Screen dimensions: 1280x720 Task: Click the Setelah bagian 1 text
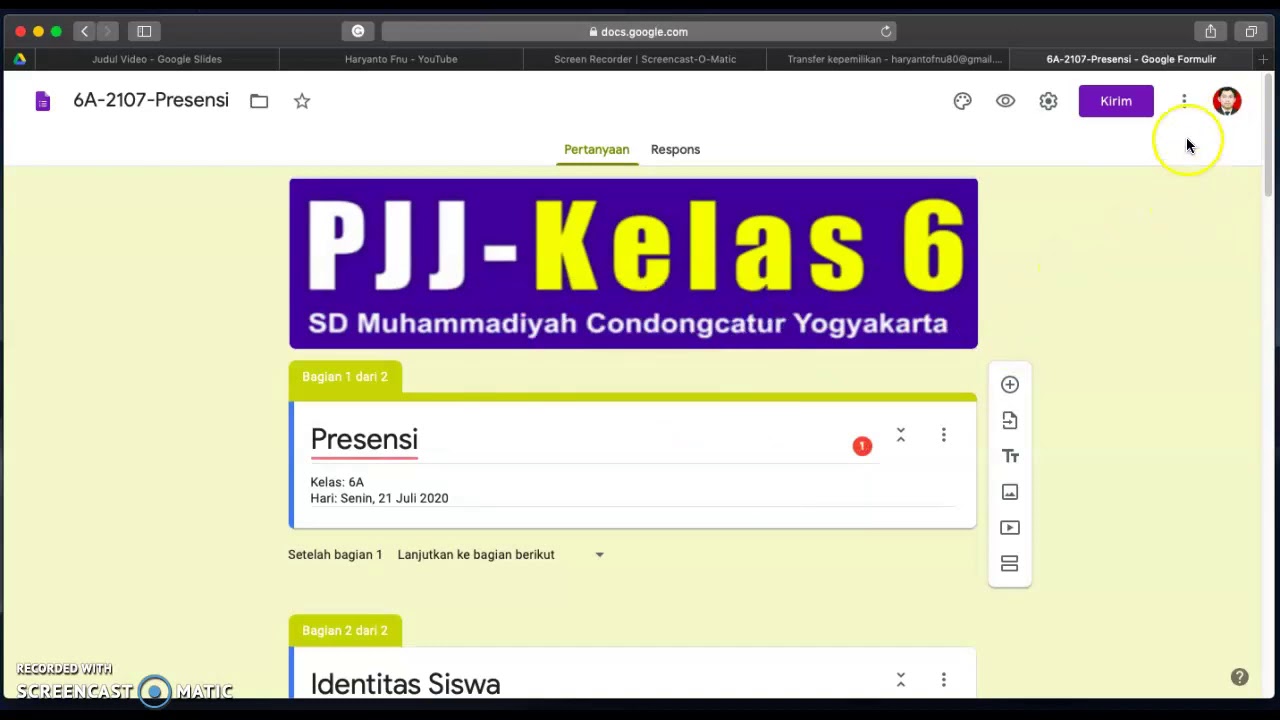pyautogui.click(x=335, y=555)
